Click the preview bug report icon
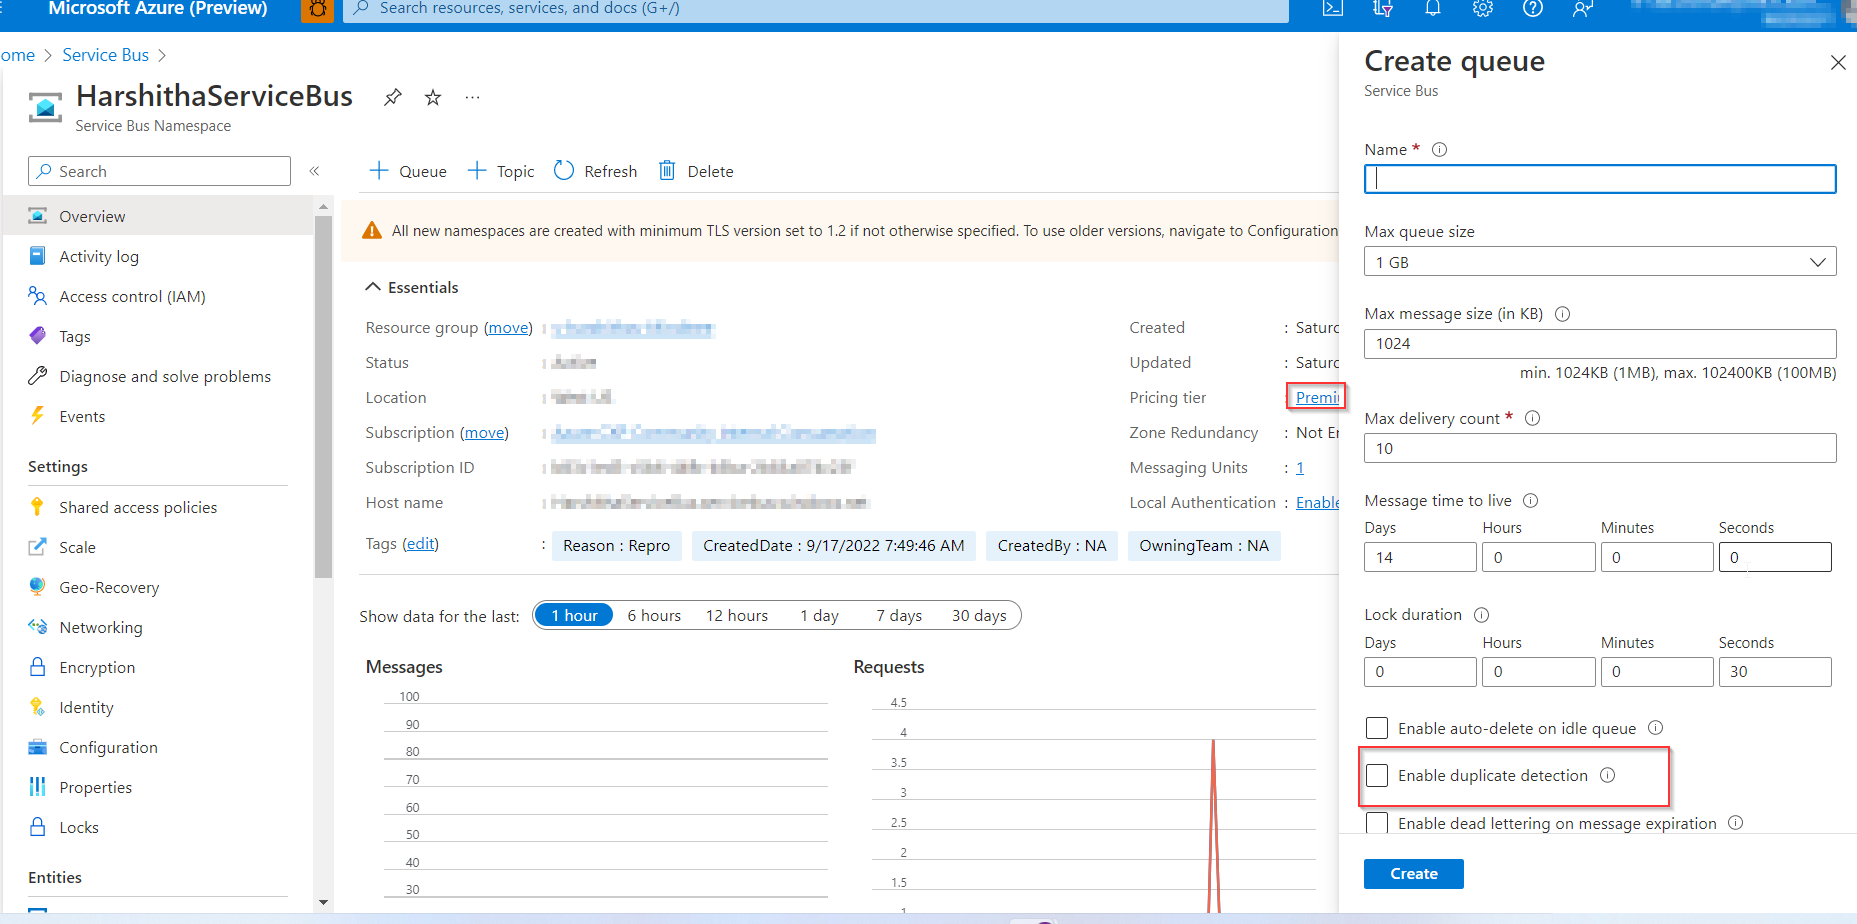This screenshot has height=924, width=1857. (x=317, y=9)
